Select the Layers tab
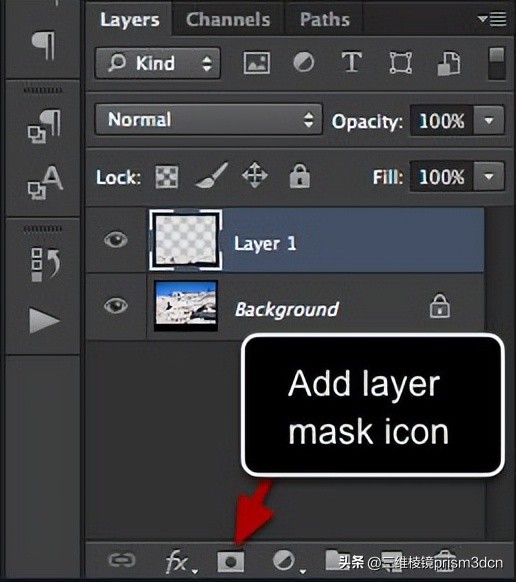Viewport: 516px width, 582px height. pos(130,20)
